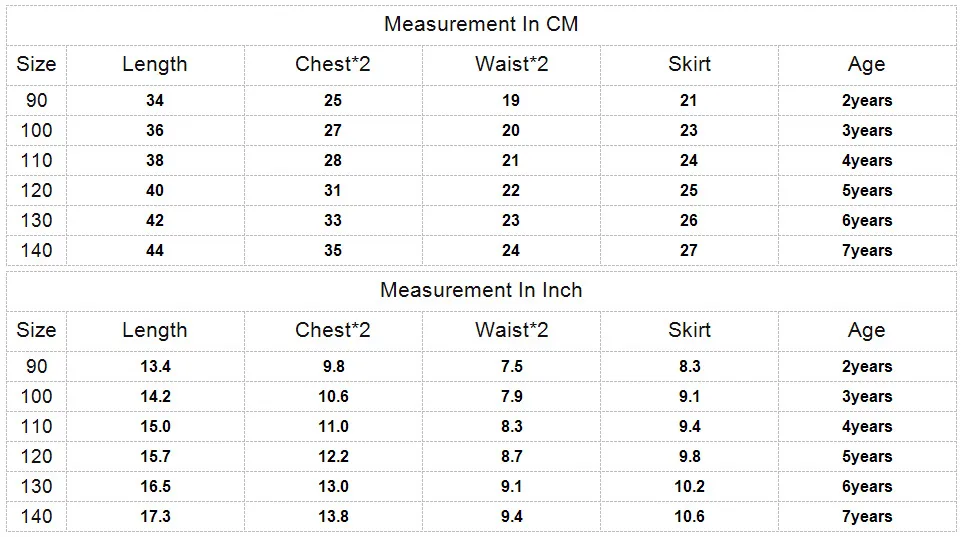Click the 2years cell in CM table
962x537 pixels.
866,101
